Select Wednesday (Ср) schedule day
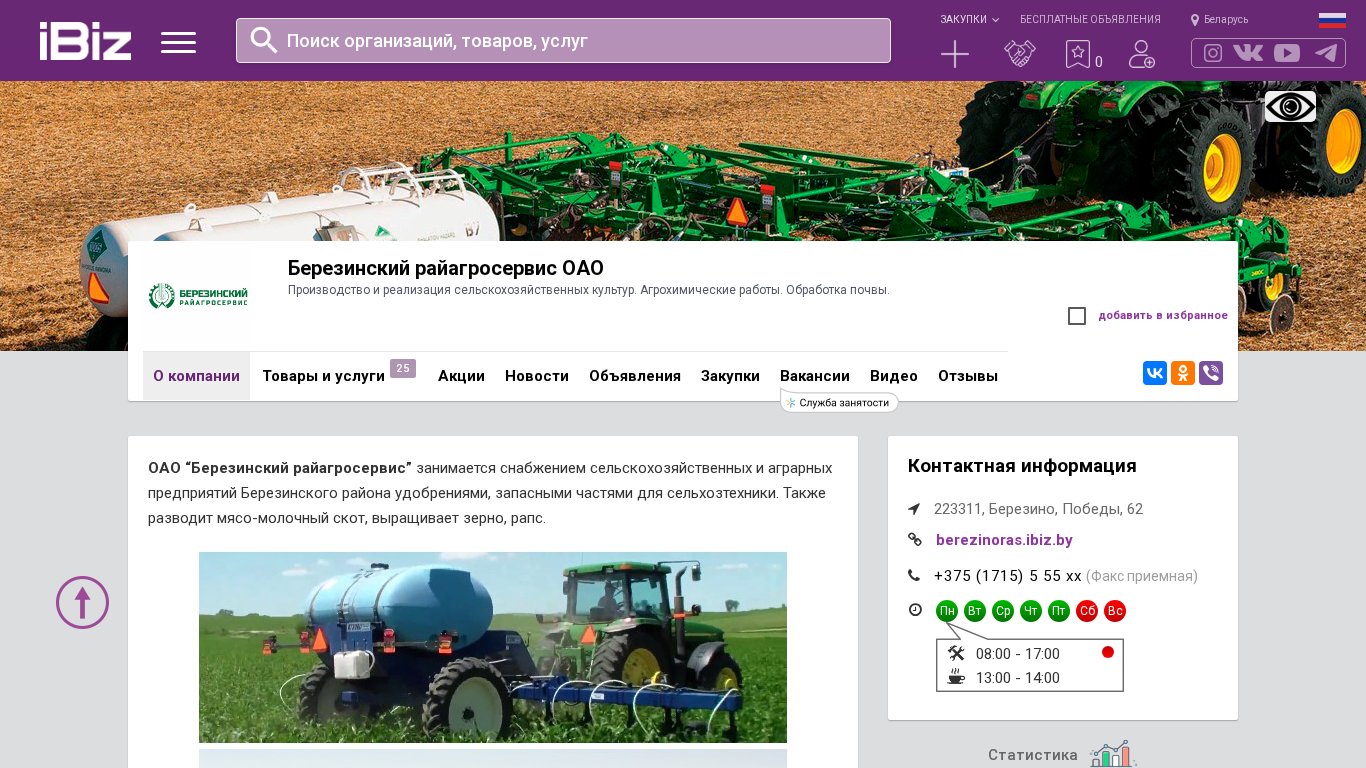Image resolution: width=1366 pixels, height=768 pixels. 1003,611
